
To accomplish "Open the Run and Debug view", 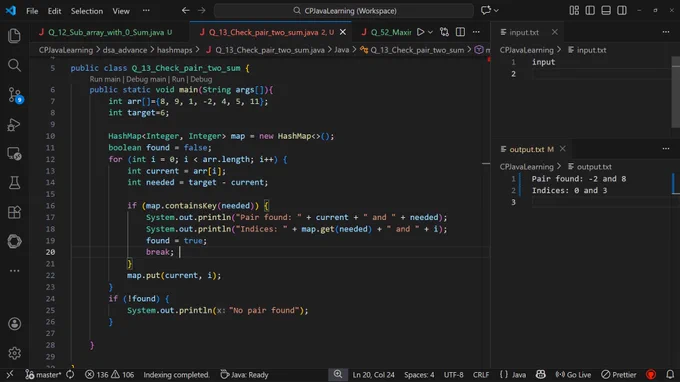I will click(14, 125).
